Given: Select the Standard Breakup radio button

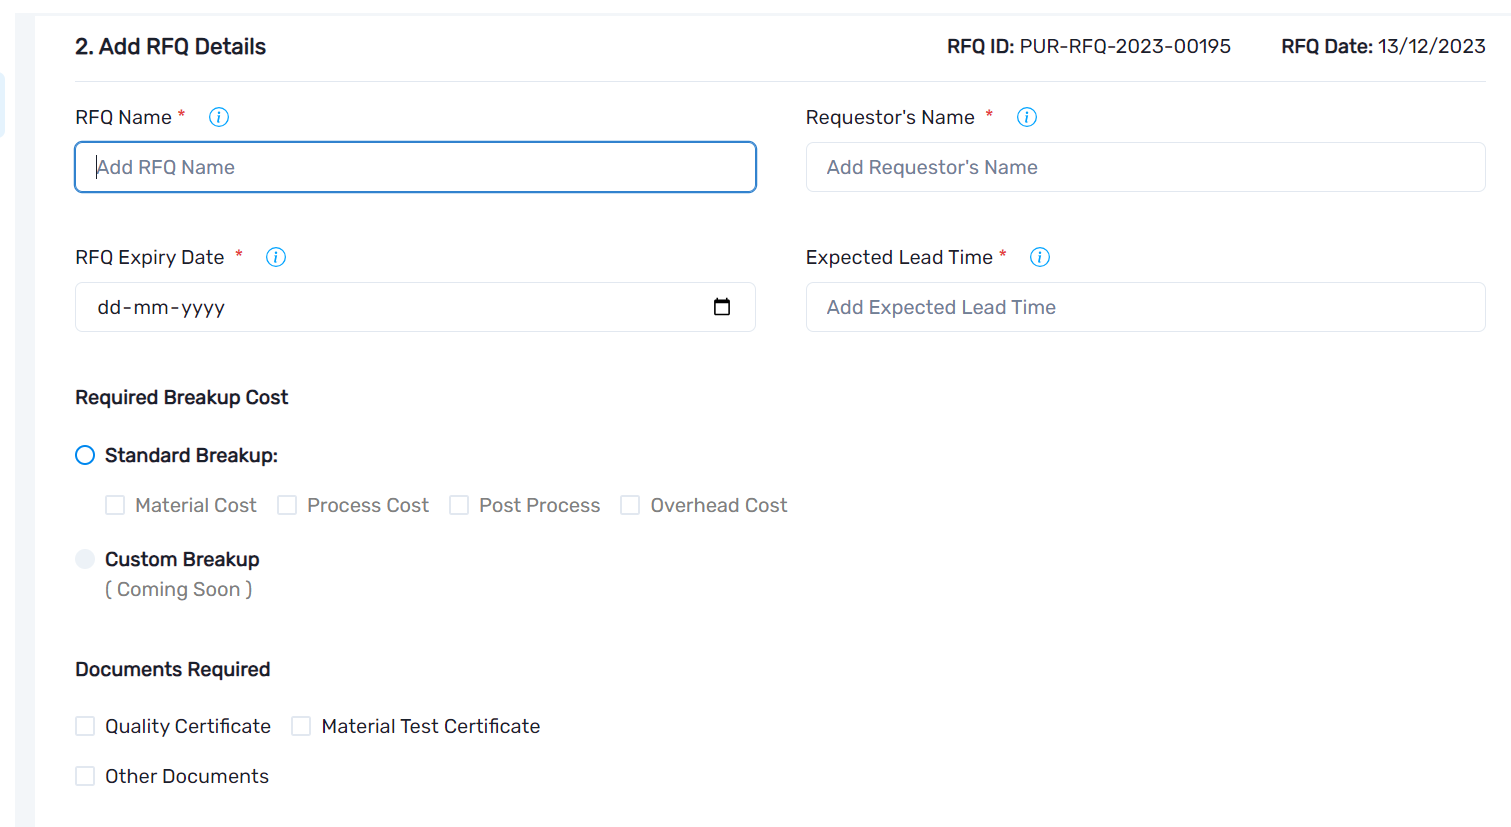Looking at the screenshot, I should click(85, 455).
